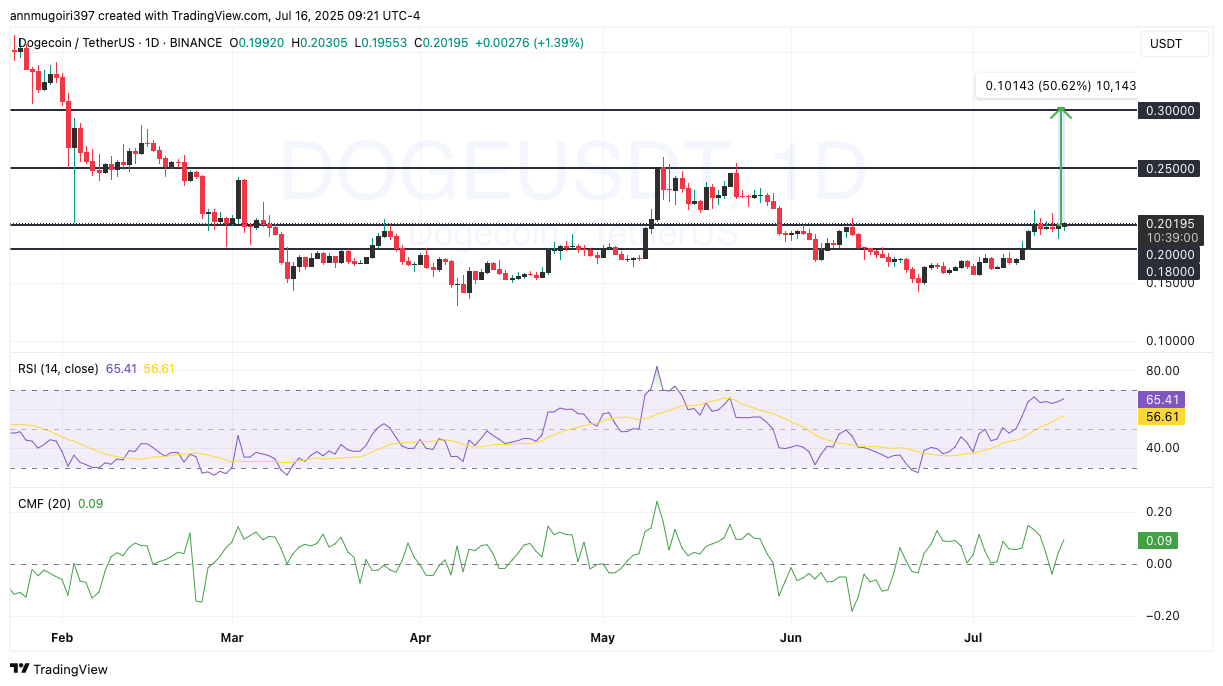Click the Jul label on time axis
The image size is (1223, 686).
pos(973,636)
